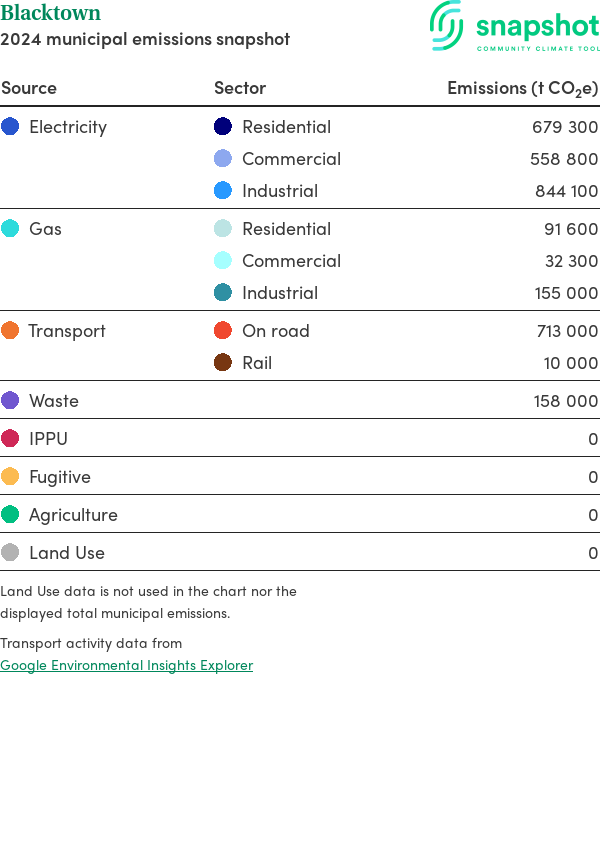Image resolution: width=600 pixels, height=850 pixels.
Task: Click the Blacktown title heading
Action: [51, 14]
